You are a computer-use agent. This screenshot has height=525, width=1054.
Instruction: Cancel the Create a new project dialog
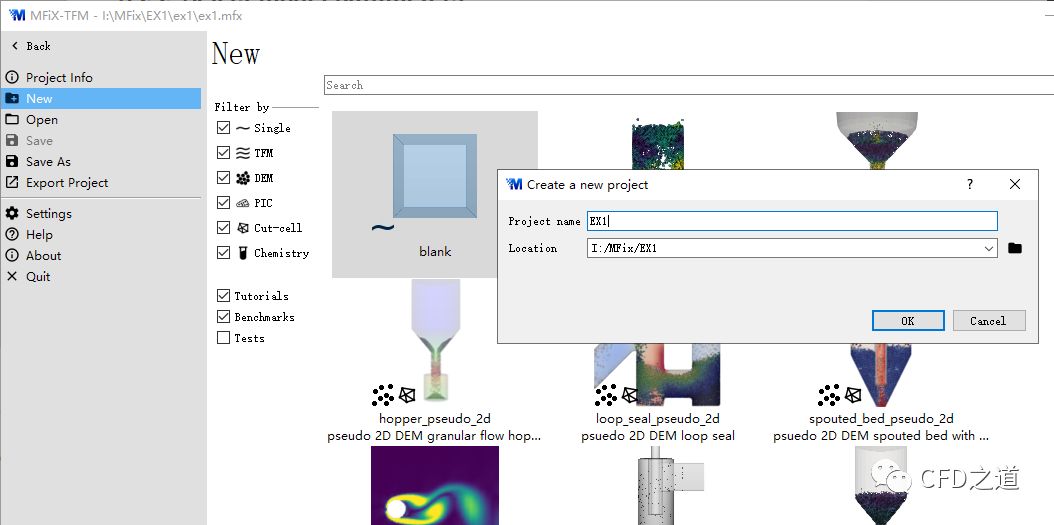click(x=989, y=321)
